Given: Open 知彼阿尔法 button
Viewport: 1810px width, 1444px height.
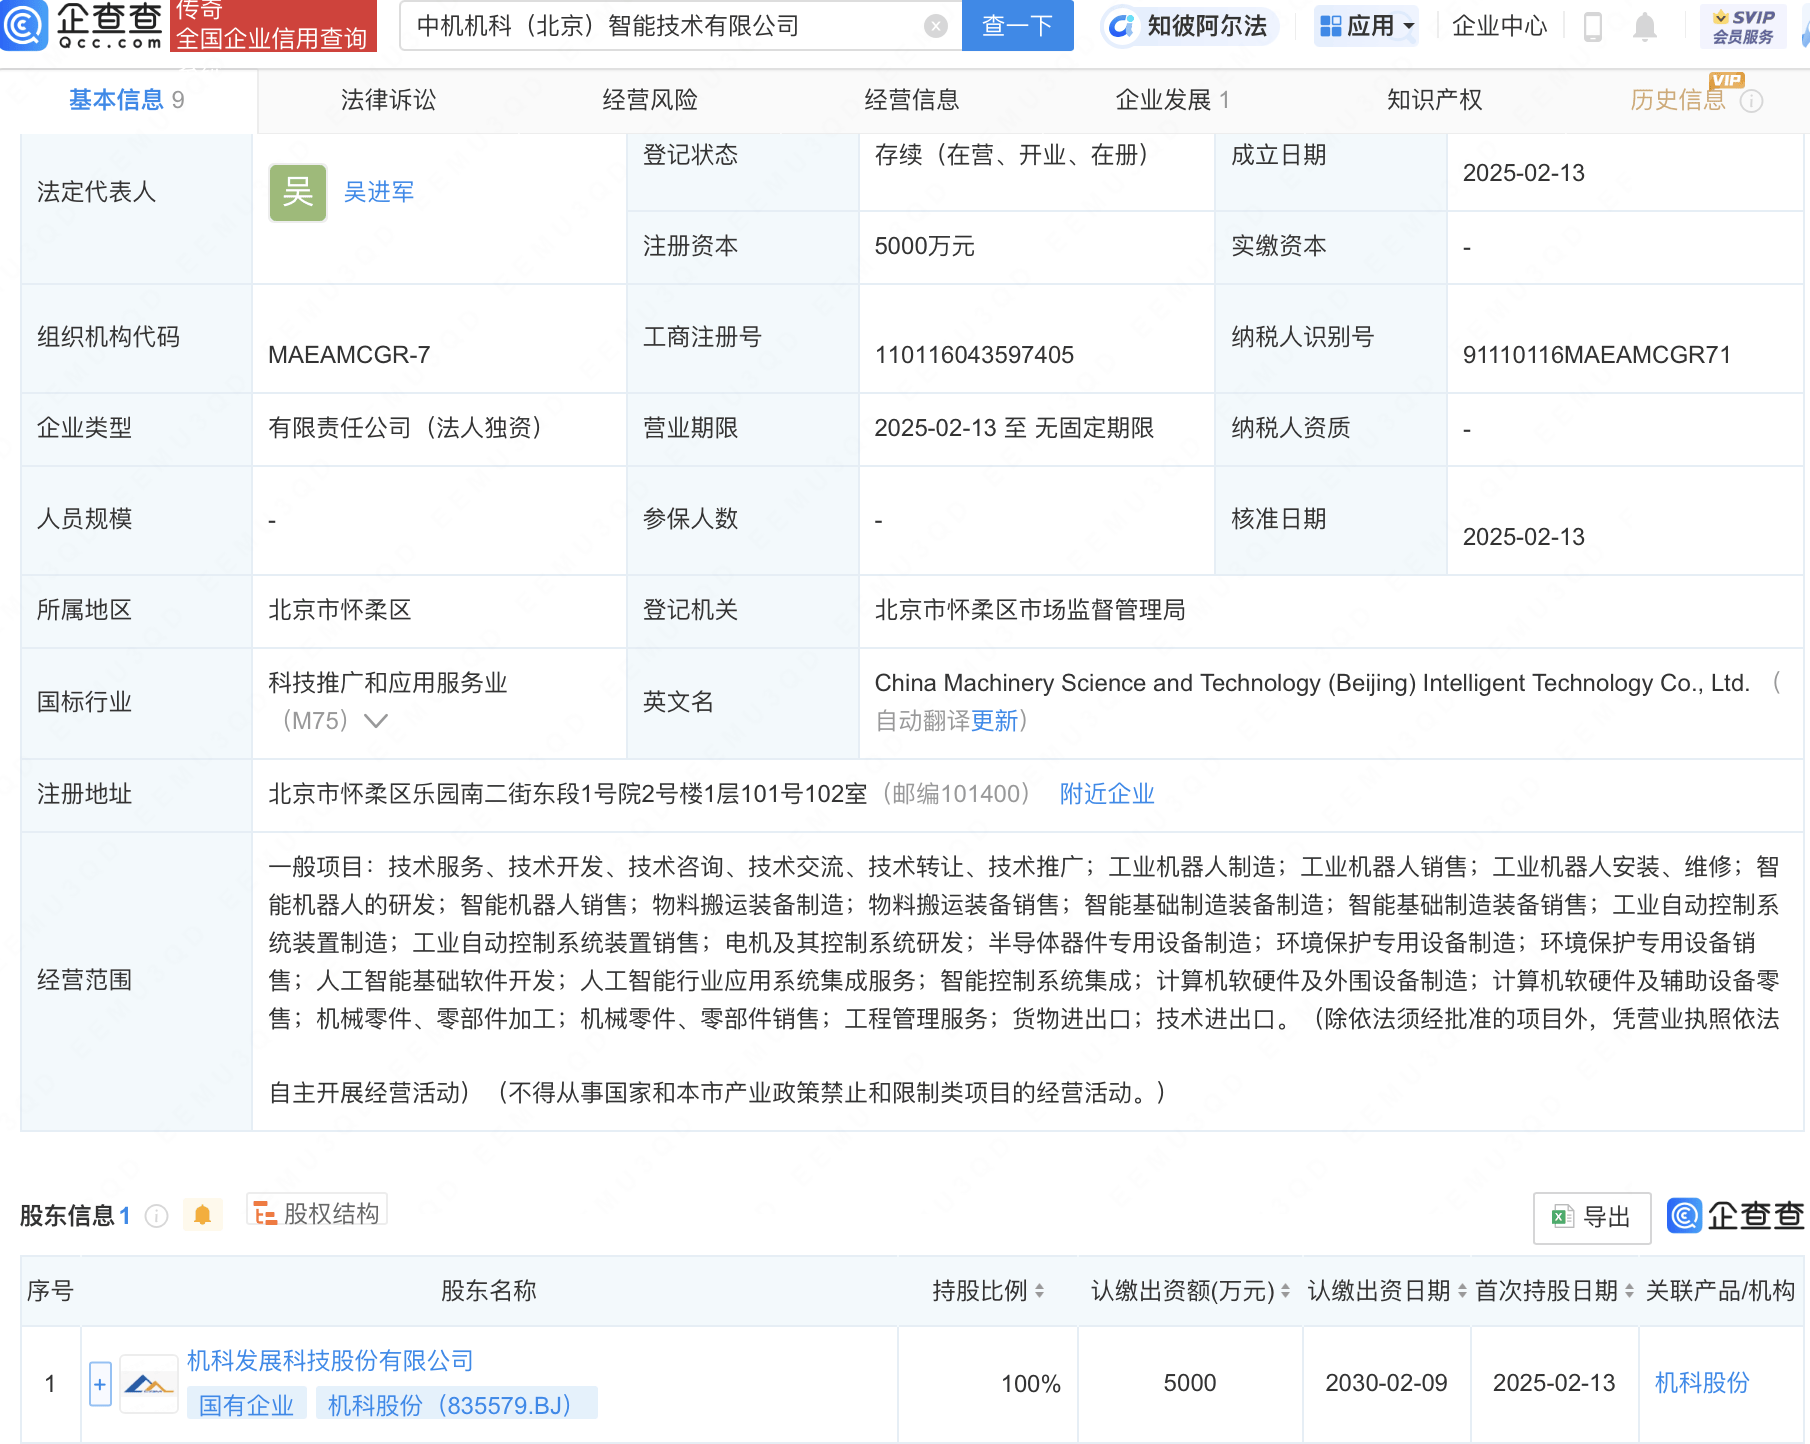Looking at the screenshot, I should coord(1190,26).
